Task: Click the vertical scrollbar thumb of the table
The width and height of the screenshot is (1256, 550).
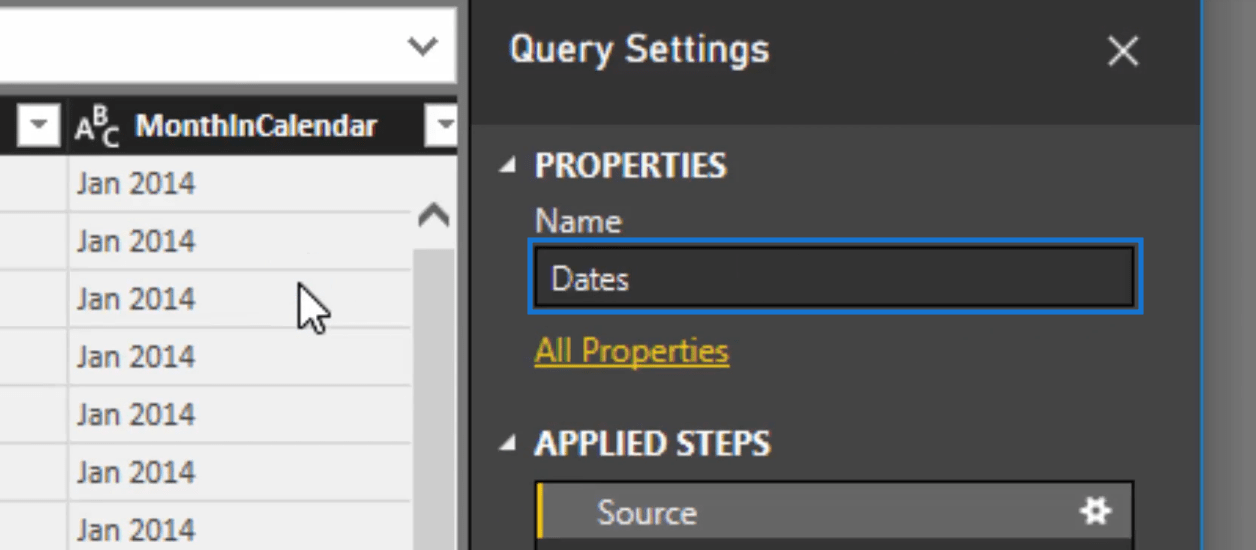Action: pyautogui.click(x=433, y=398)
